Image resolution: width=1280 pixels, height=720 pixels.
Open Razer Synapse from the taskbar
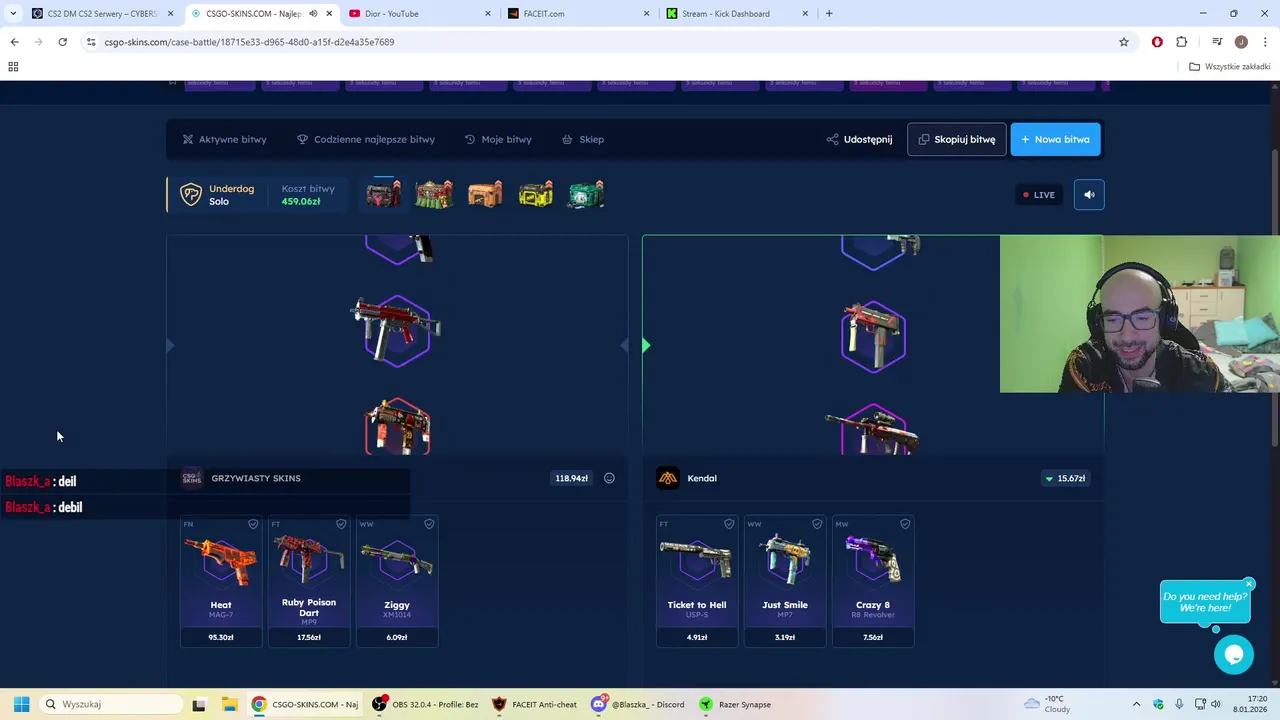(x=735, y=704)
